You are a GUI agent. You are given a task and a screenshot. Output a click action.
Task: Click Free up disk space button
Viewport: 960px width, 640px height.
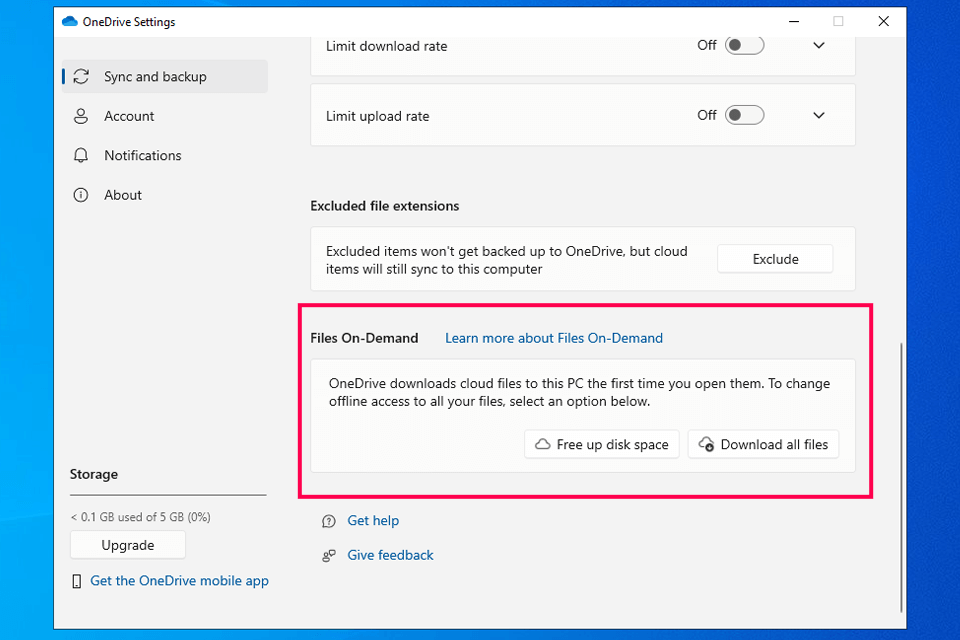(x=602, y=444)
